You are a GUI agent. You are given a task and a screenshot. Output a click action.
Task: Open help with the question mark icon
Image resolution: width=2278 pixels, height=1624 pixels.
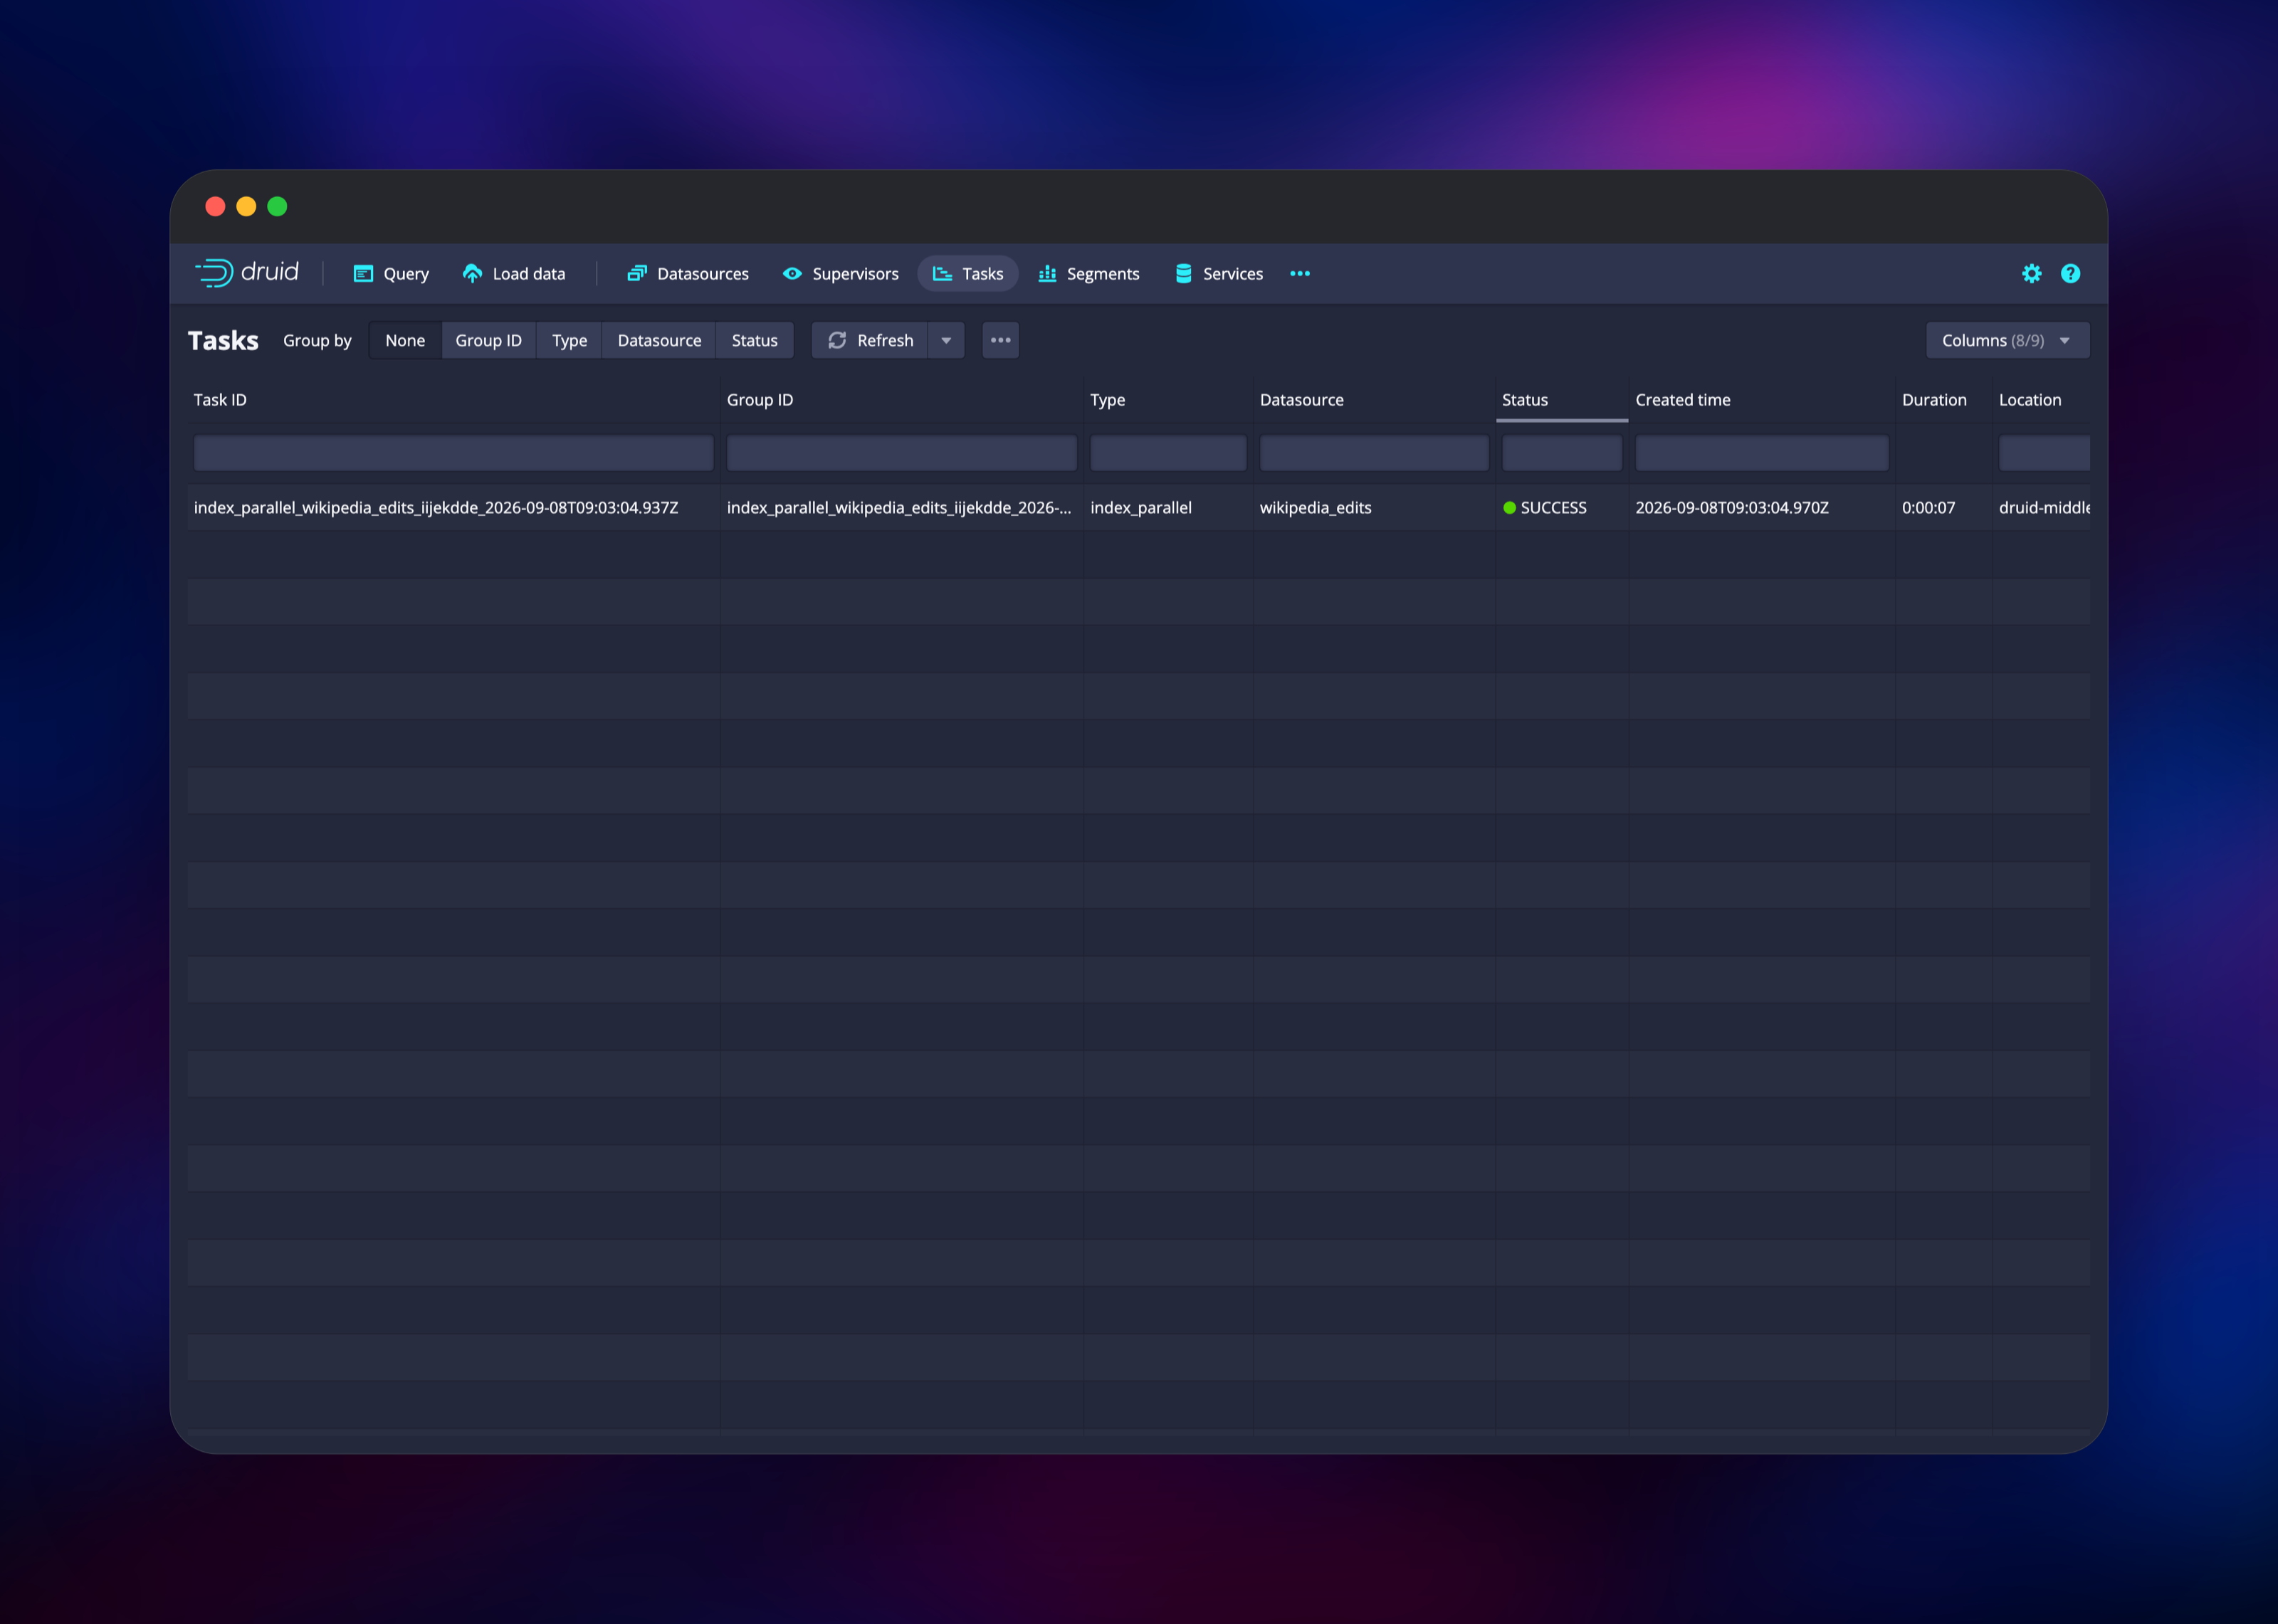(2070, 274)
